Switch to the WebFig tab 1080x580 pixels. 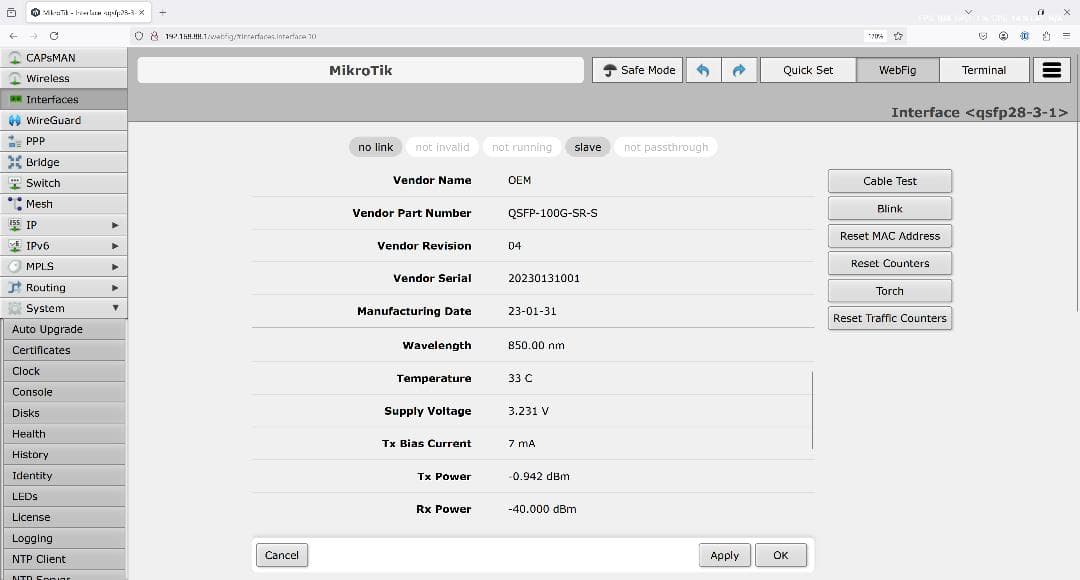[x=897, y=70]
